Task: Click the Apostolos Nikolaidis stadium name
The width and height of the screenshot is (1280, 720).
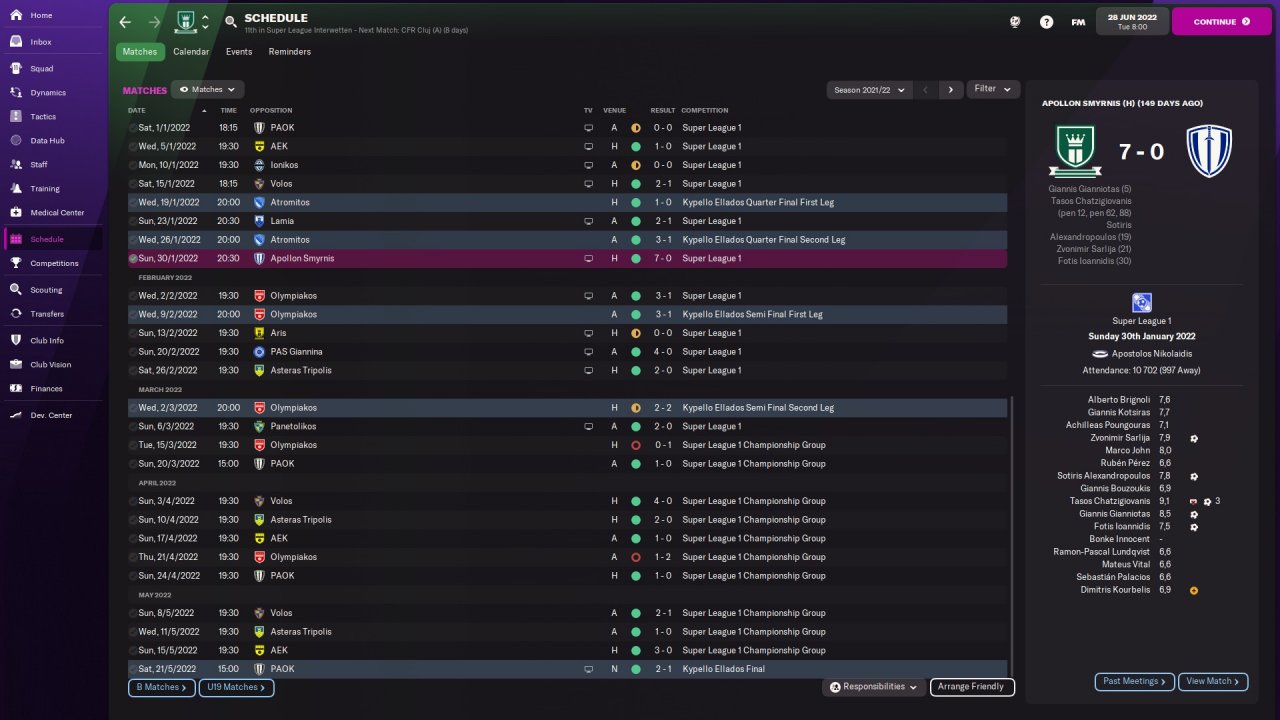Action: [1150, 354]
